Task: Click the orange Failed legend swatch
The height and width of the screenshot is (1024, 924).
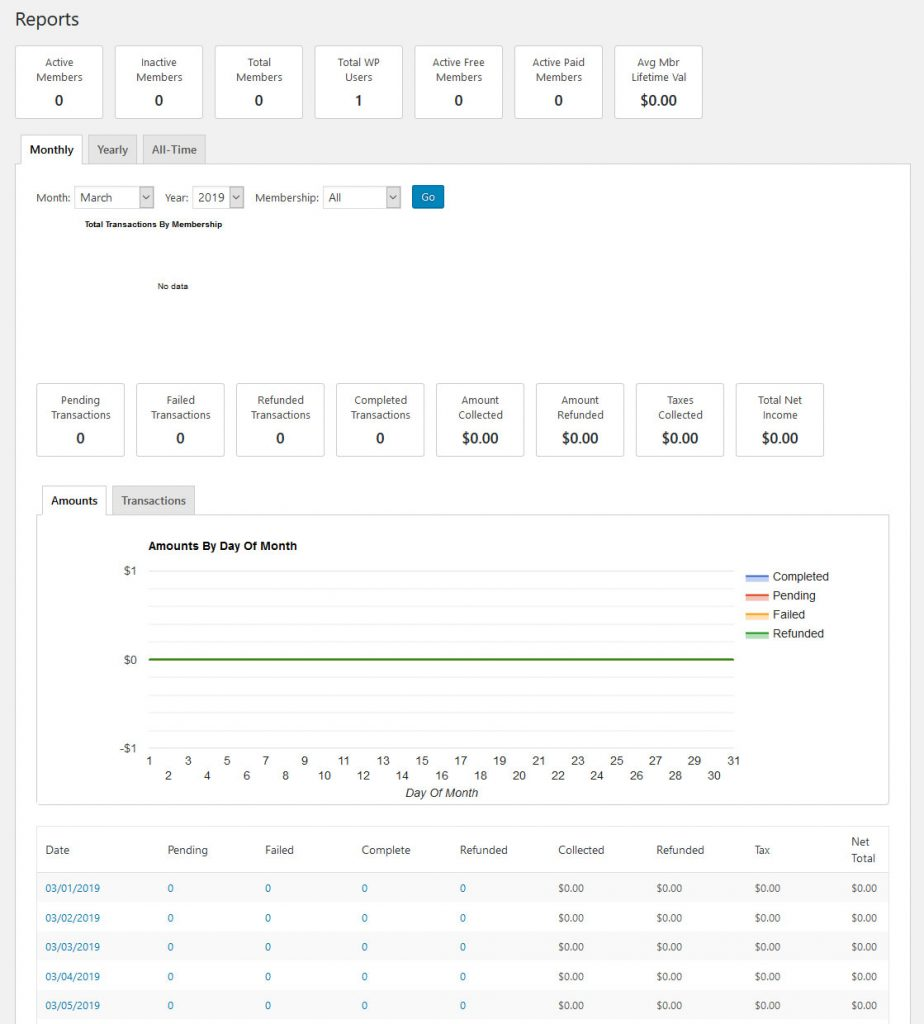Action: pos(757,615)
